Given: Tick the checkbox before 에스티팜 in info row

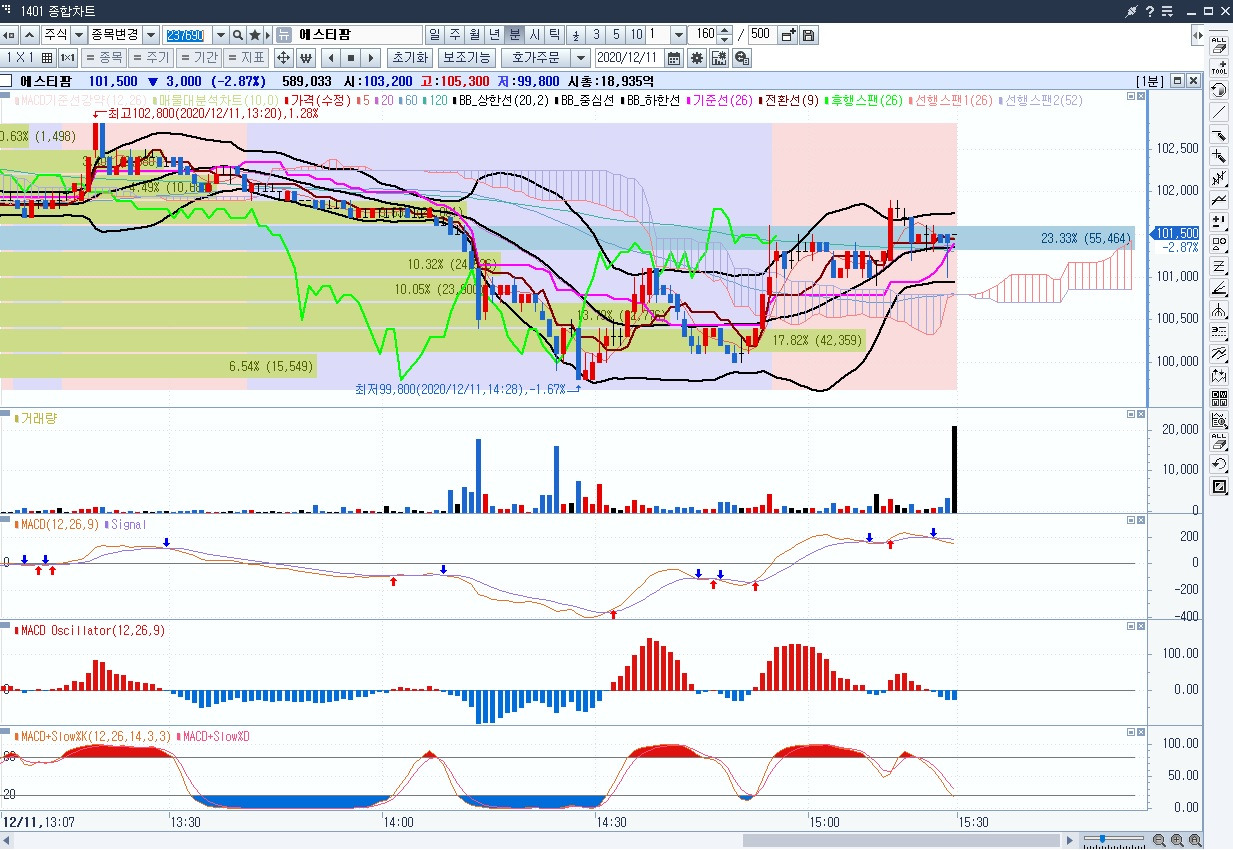Looking at the screenshot, I should click(6, 81).
